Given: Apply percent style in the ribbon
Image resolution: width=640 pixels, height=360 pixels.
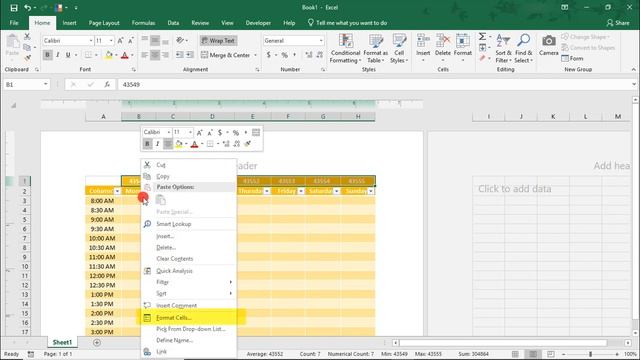Looking at the screenshot, I should tap(284, 55).
